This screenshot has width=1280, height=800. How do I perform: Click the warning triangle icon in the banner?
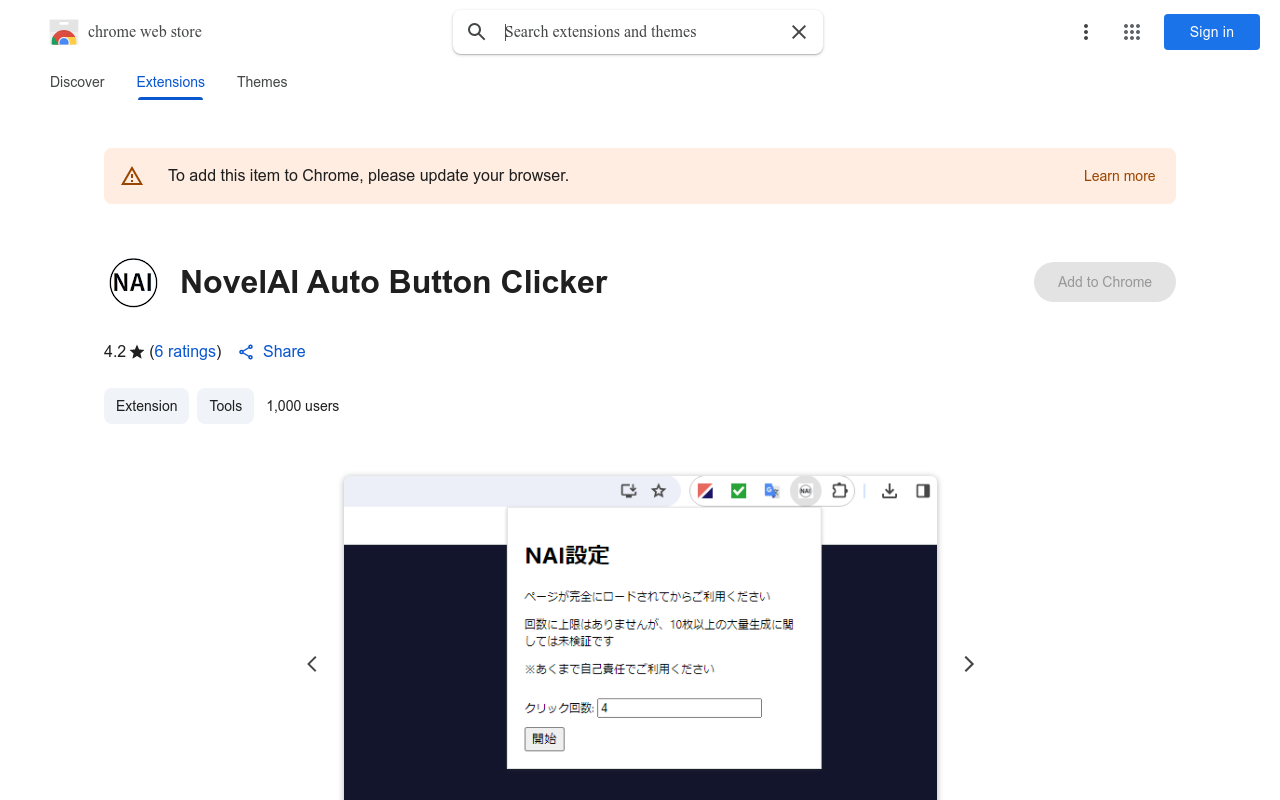[132, 176]
